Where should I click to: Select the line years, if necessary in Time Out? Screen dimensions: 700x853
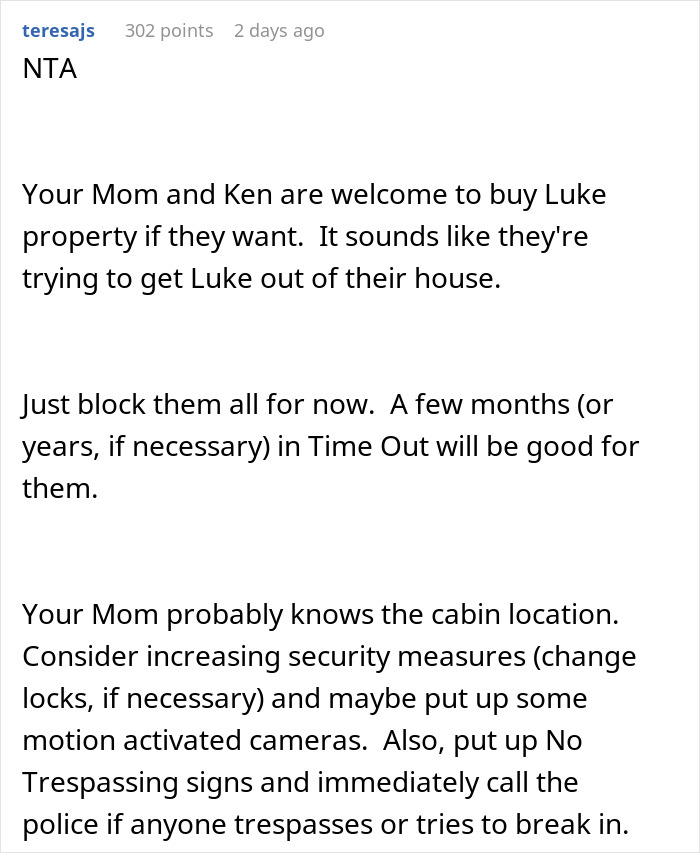(331, 447)
